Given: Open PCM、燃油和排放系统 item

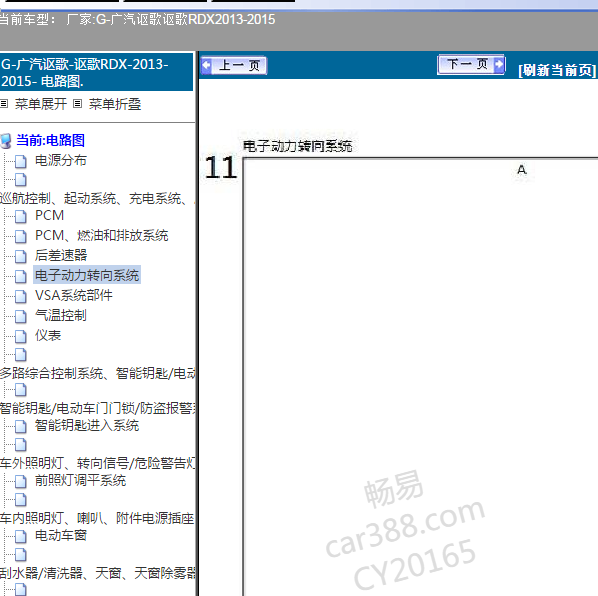Looking at the screenshot, I should (x=101, y=235).
